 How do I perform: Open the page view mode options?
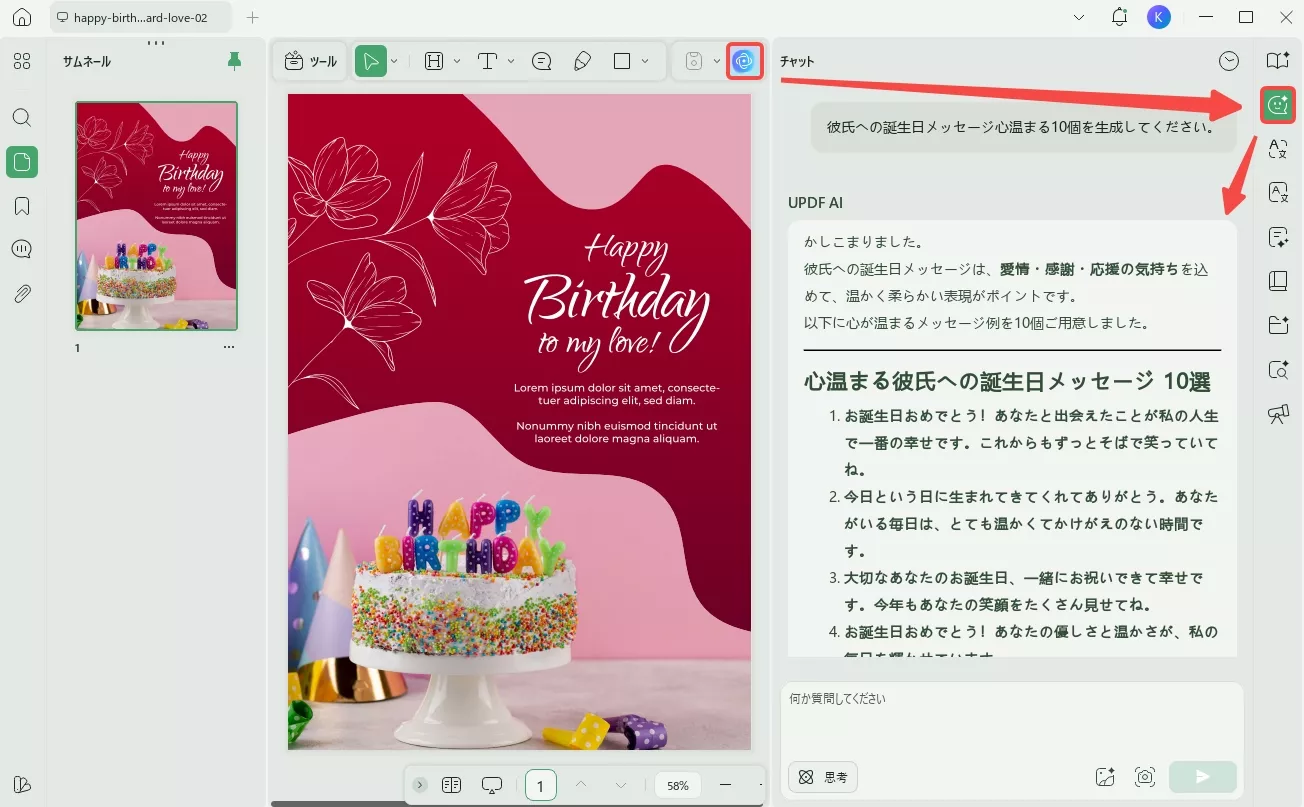tap(451, 785)
